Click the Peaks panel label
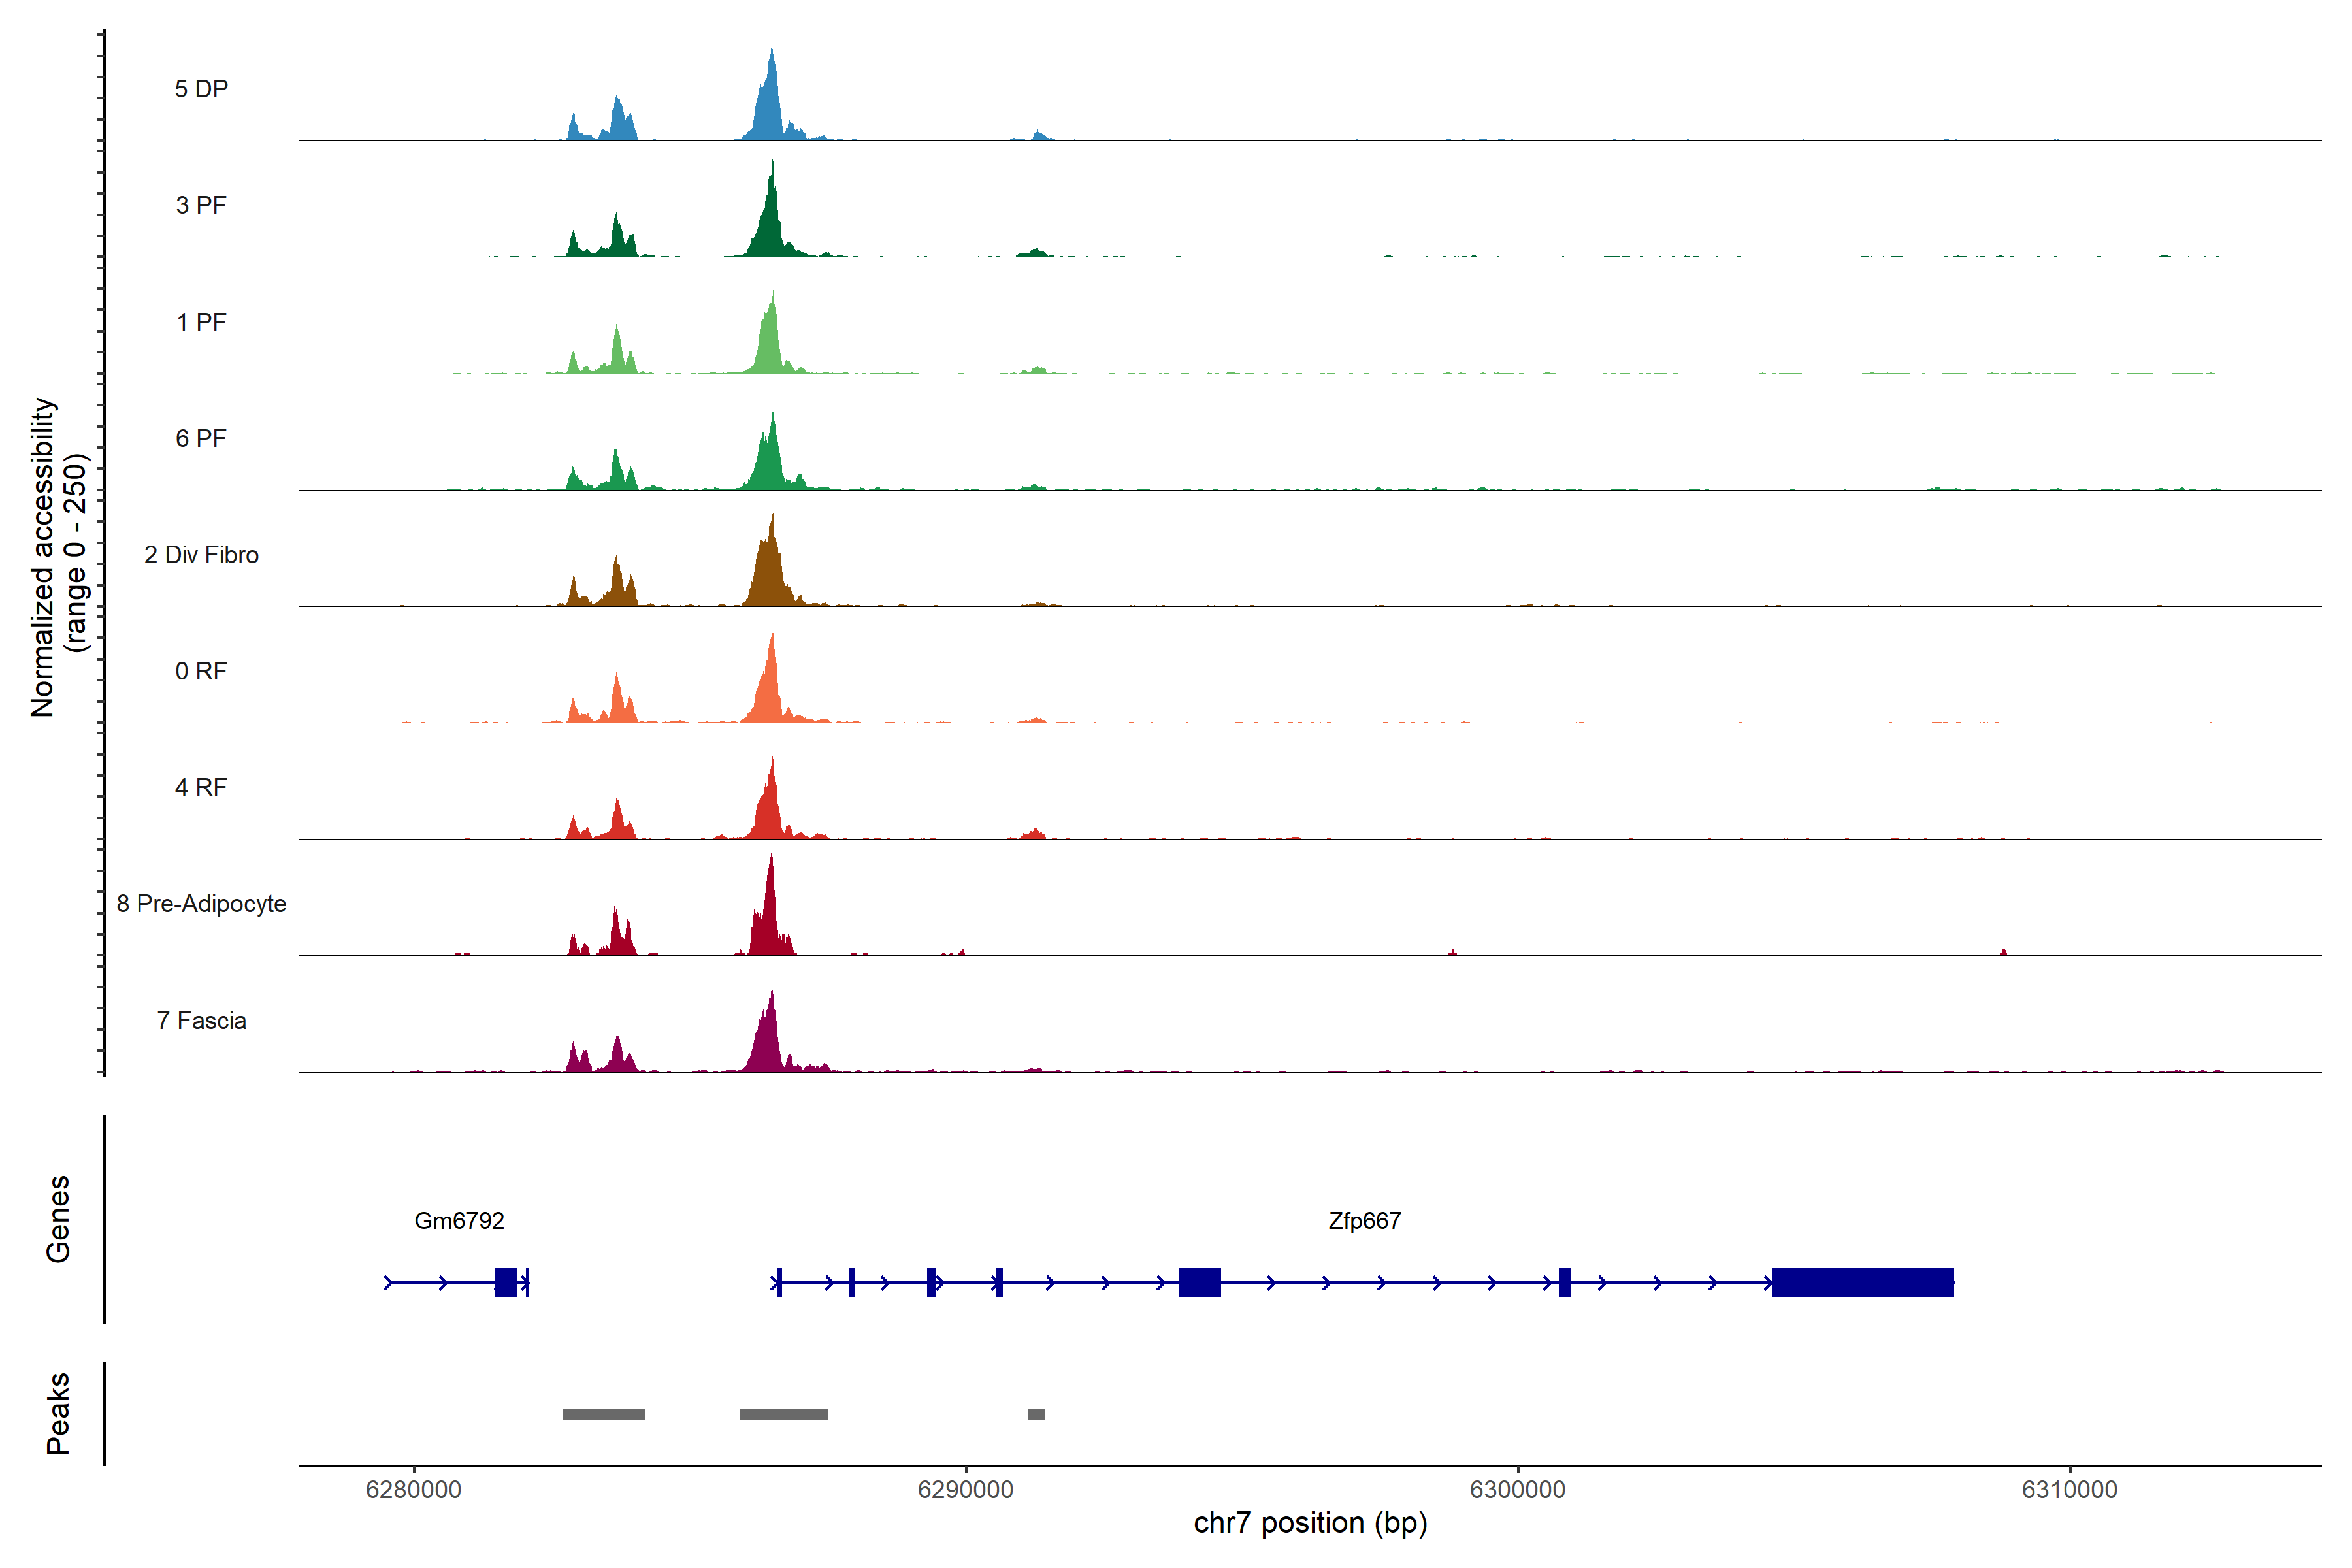The height and width of the screenshot is (1568, 2352). (58, 1413)
